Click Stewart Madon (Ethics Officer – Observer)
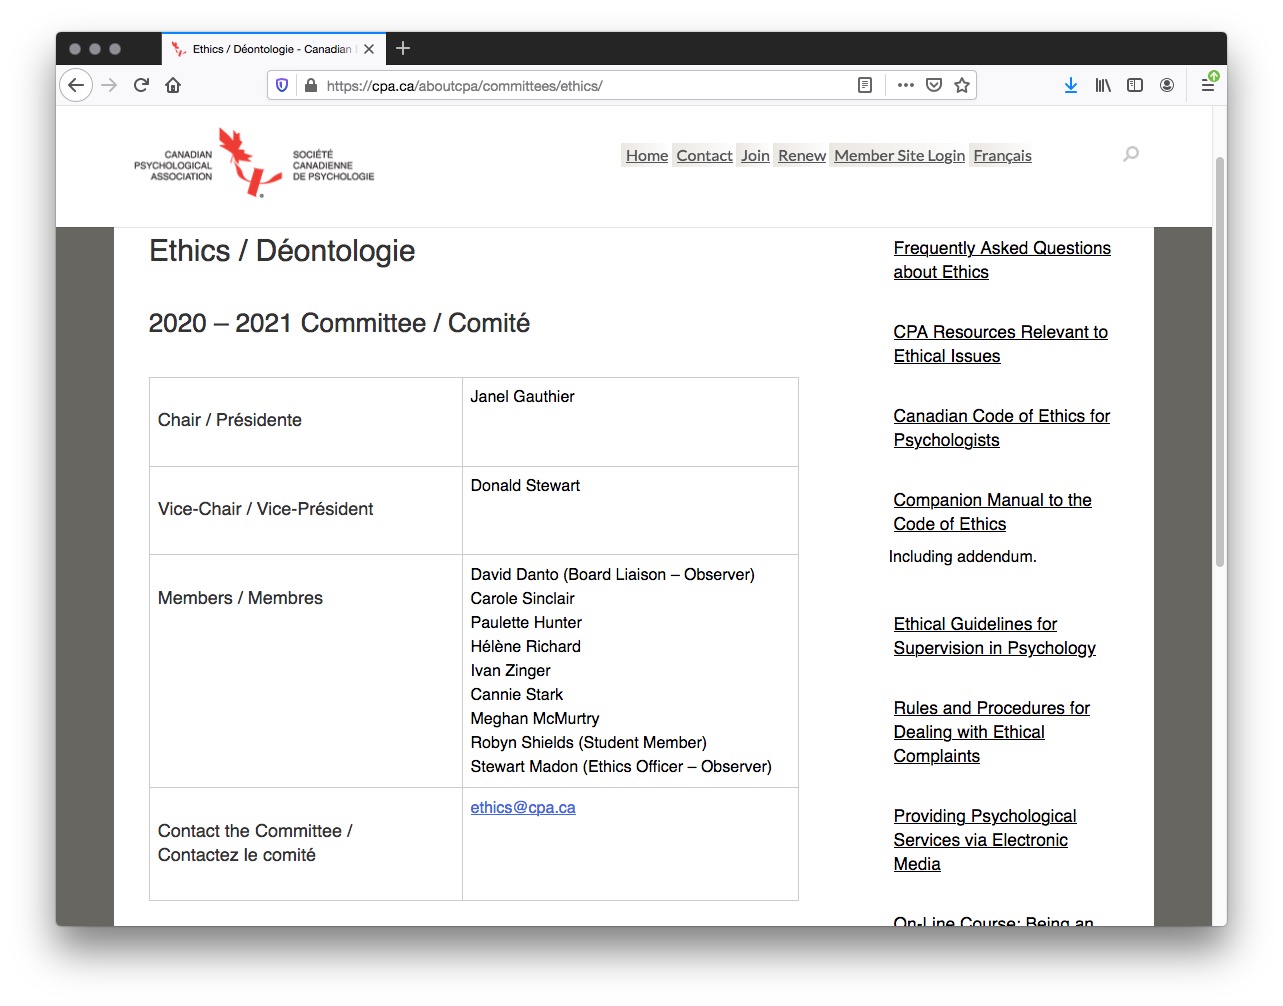 pyautogui.click(x=621, y=766)
